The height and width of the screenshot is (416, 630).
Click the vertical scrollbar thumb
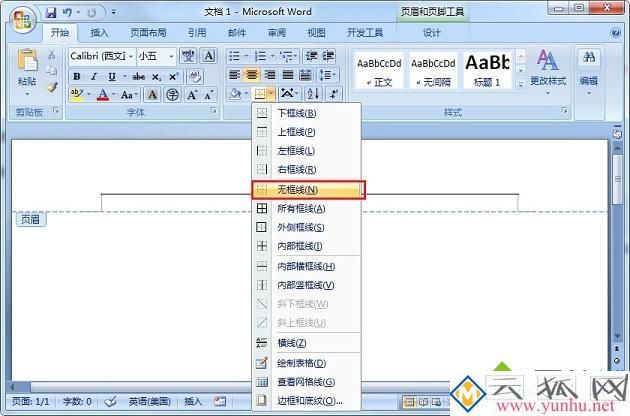[x=618, y=178]
